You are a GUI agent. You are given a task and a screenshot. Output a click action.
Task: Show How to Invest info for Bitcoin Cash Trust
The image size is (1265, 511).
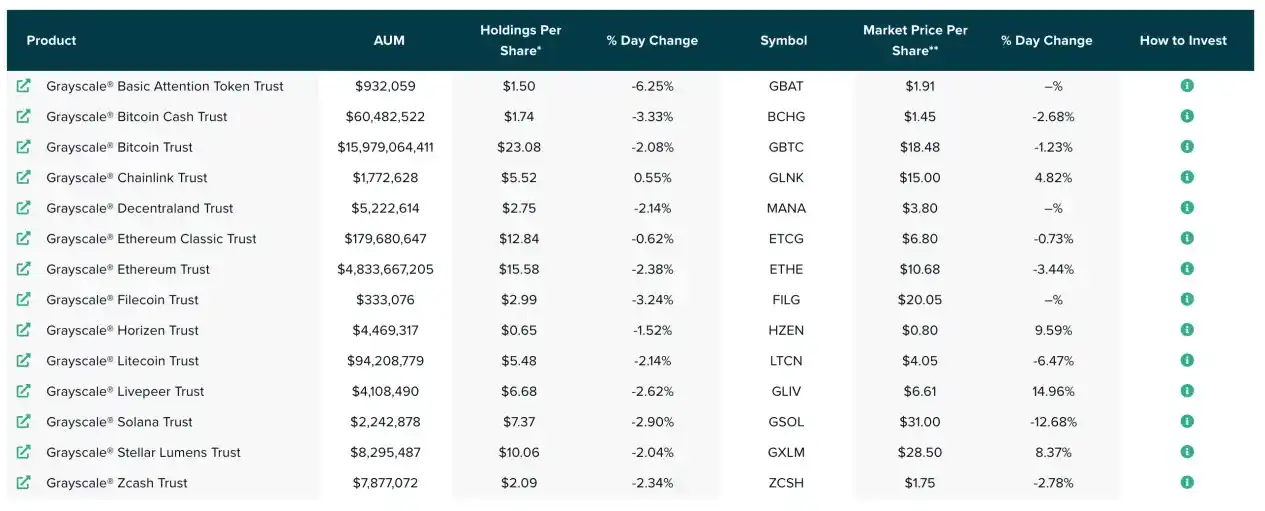click(1187, 116)
